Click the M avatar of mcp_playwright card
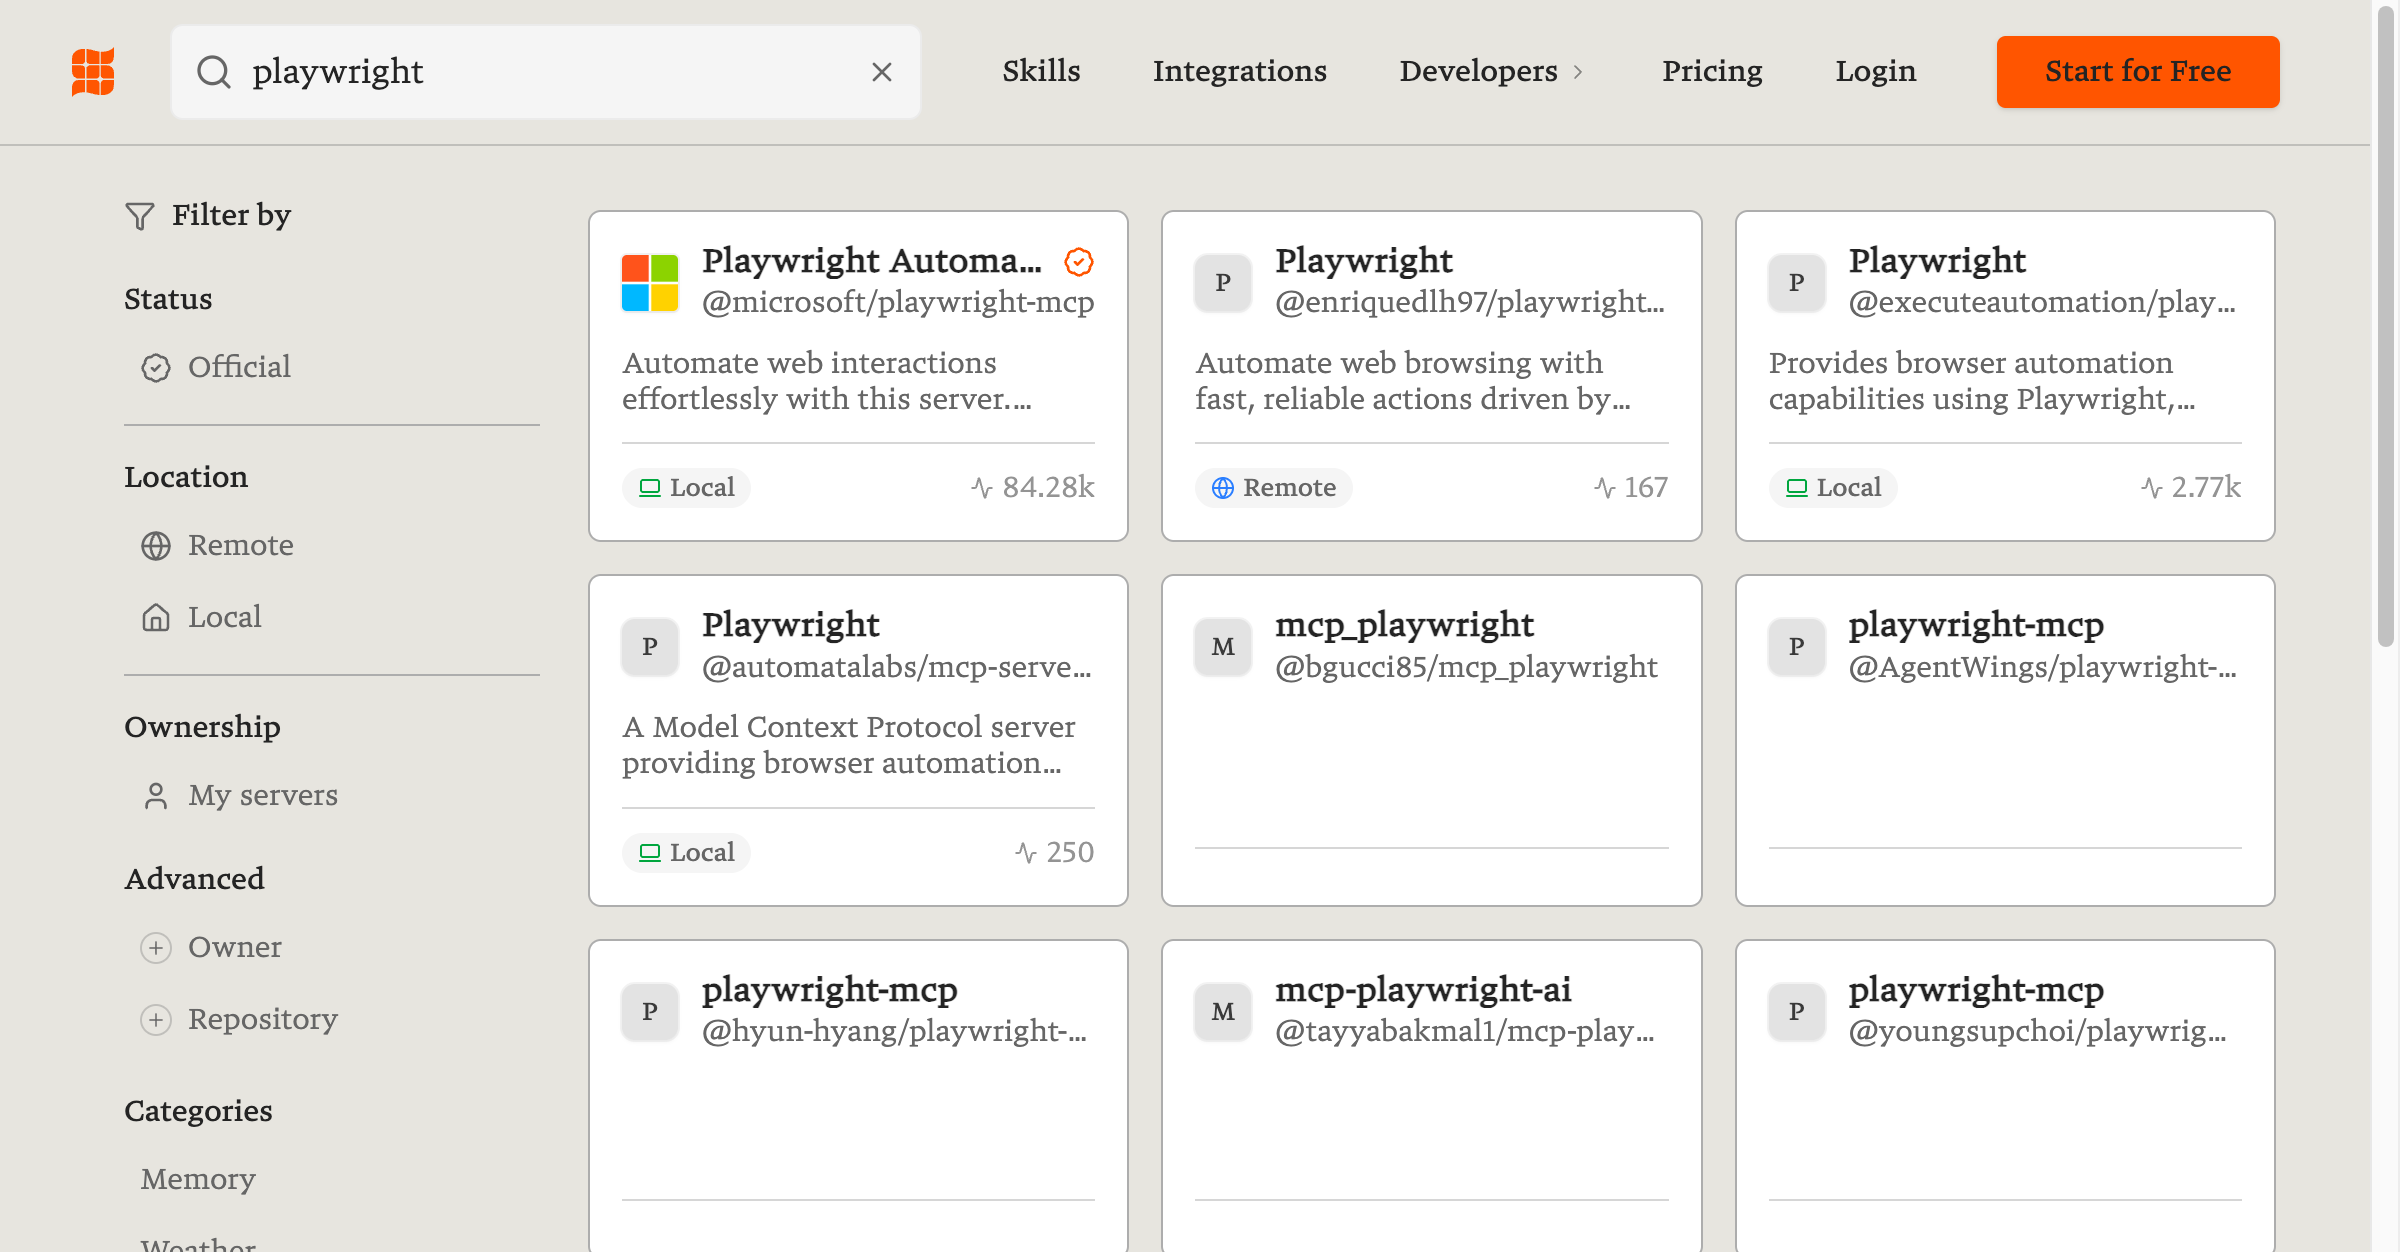 (1222, 647)
